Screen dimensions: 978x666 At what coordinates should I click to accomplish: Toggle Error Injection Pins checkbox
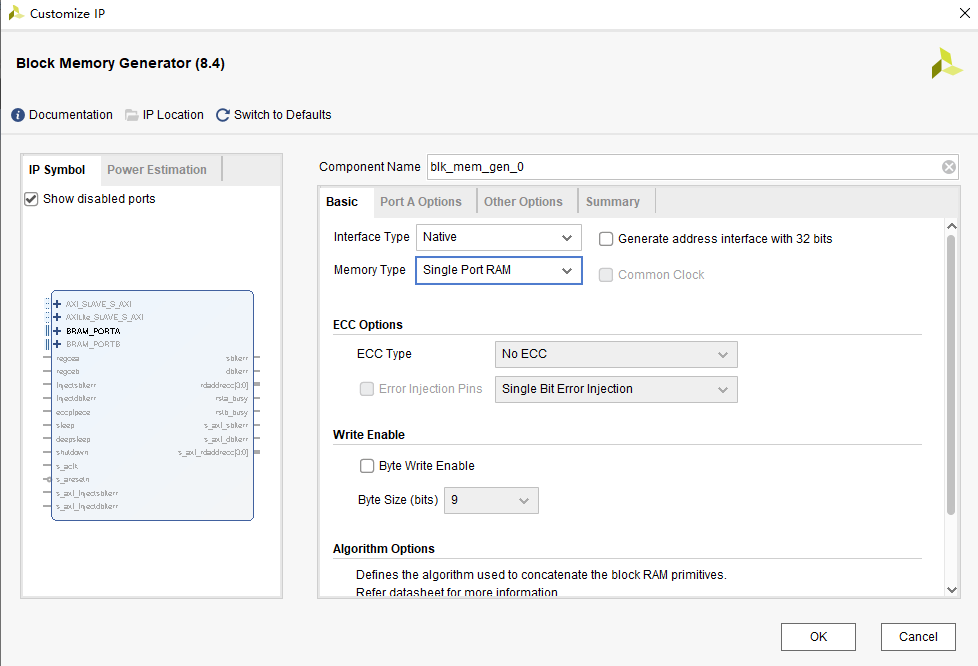point(367,389)
